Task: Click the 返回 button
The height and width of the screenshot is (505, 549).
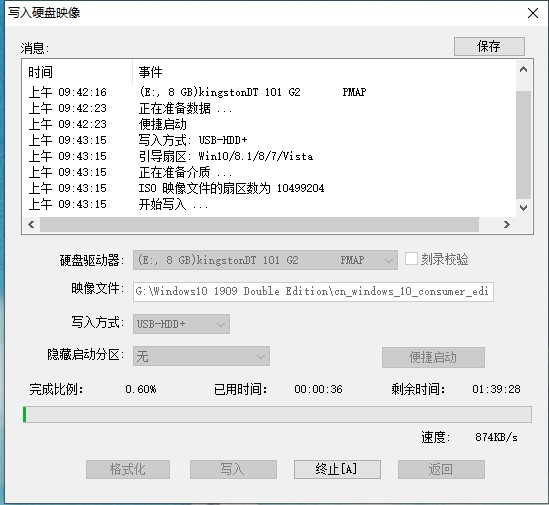Action: (441, 469)
